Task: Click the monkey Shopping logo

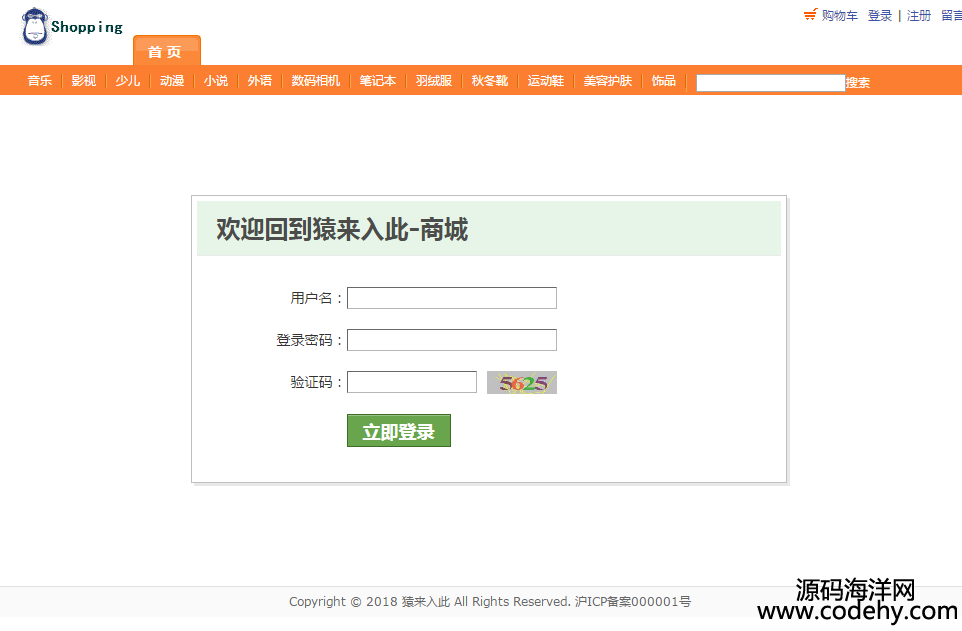Action: coord(72,27)
